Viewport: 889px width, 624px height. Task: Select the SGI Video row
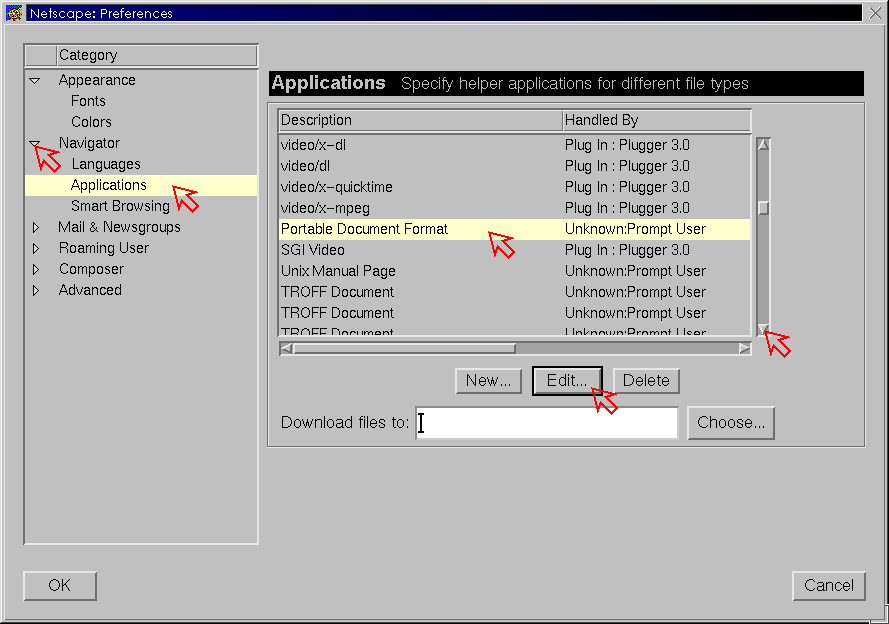point(514,250)
